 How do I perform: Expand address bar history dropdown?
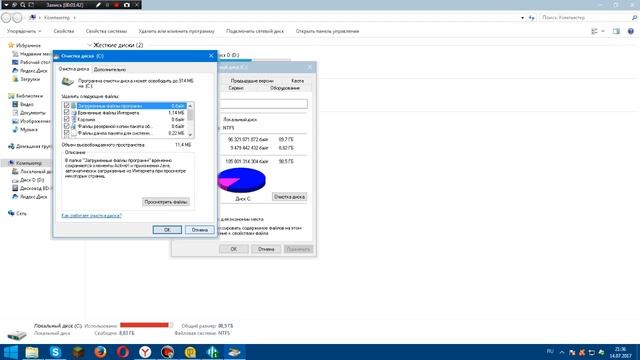[522, 18]
